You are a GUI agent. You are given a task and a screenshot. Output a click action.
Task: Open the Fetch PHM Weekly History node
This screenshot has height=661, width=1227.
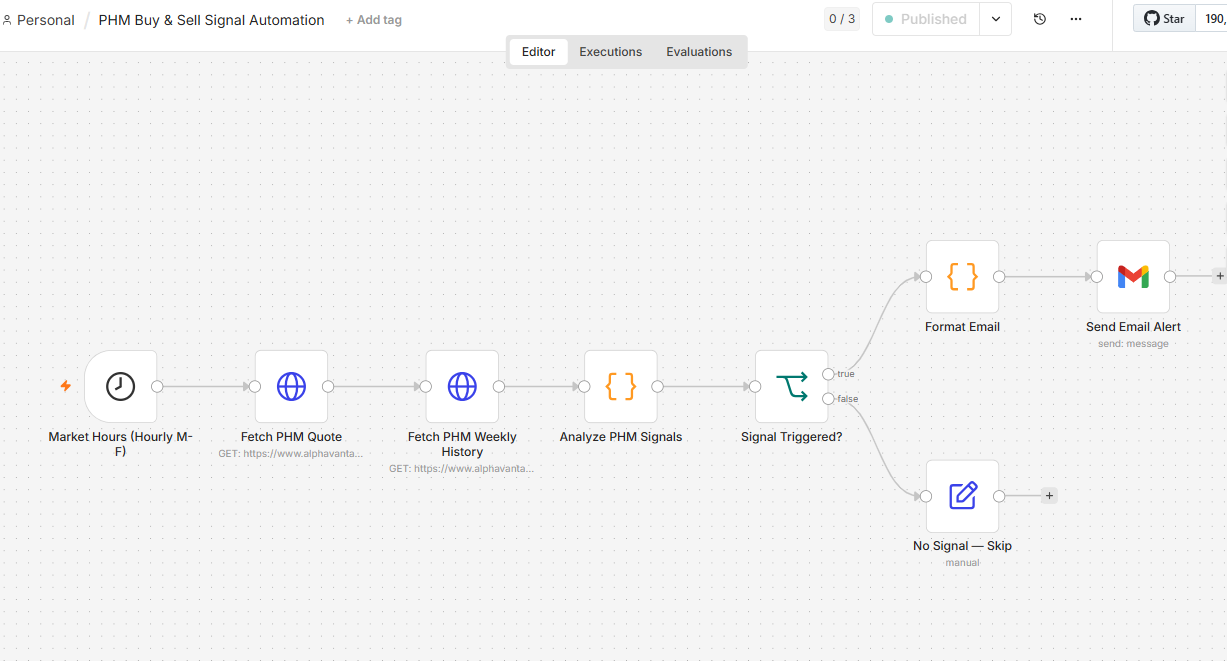[462, 386]
